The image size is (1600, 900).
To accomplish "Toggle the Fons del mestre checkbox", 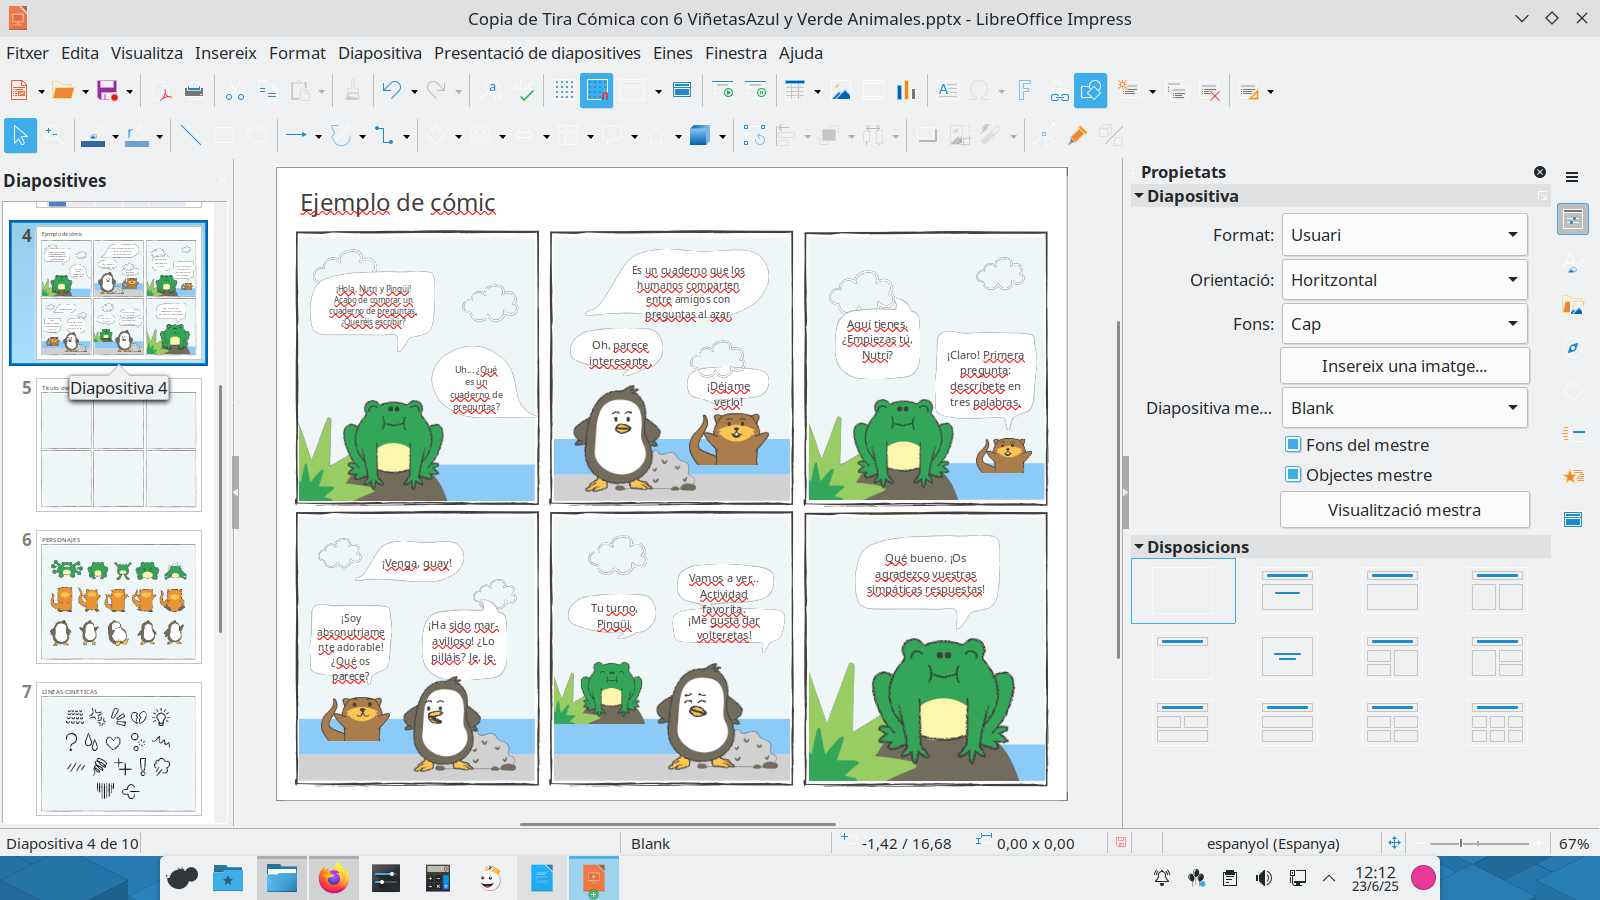I will pyautogui.click(x=1293, y=444).
